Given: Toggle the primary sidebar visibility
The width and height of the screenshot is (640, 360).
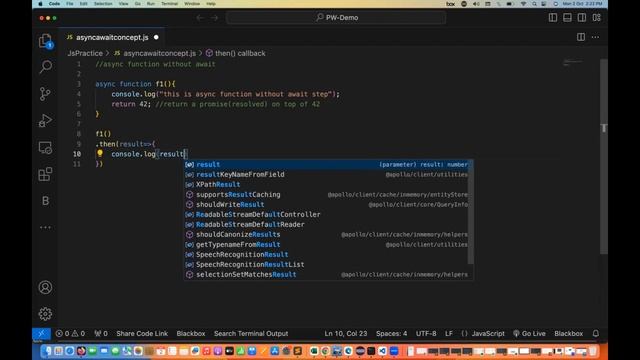Looking at the screenshot, I should coord(553,18).
